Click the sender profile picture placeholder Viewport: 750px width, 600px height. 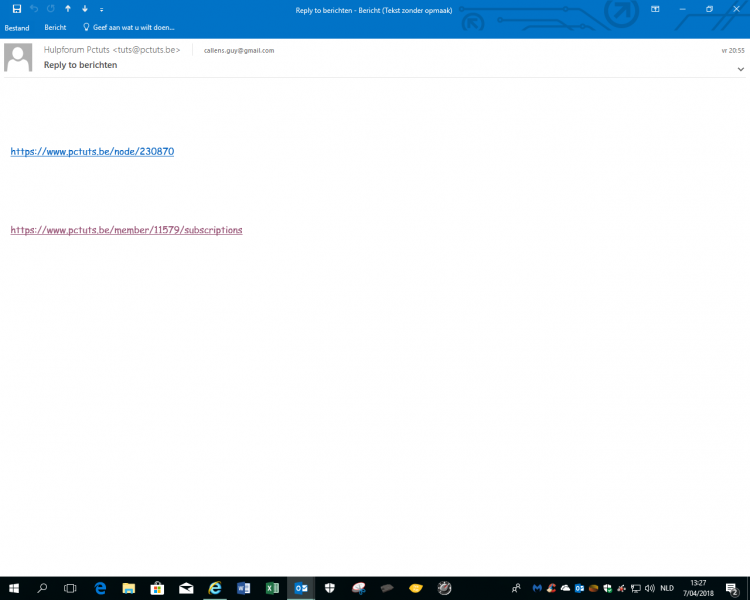18,58
